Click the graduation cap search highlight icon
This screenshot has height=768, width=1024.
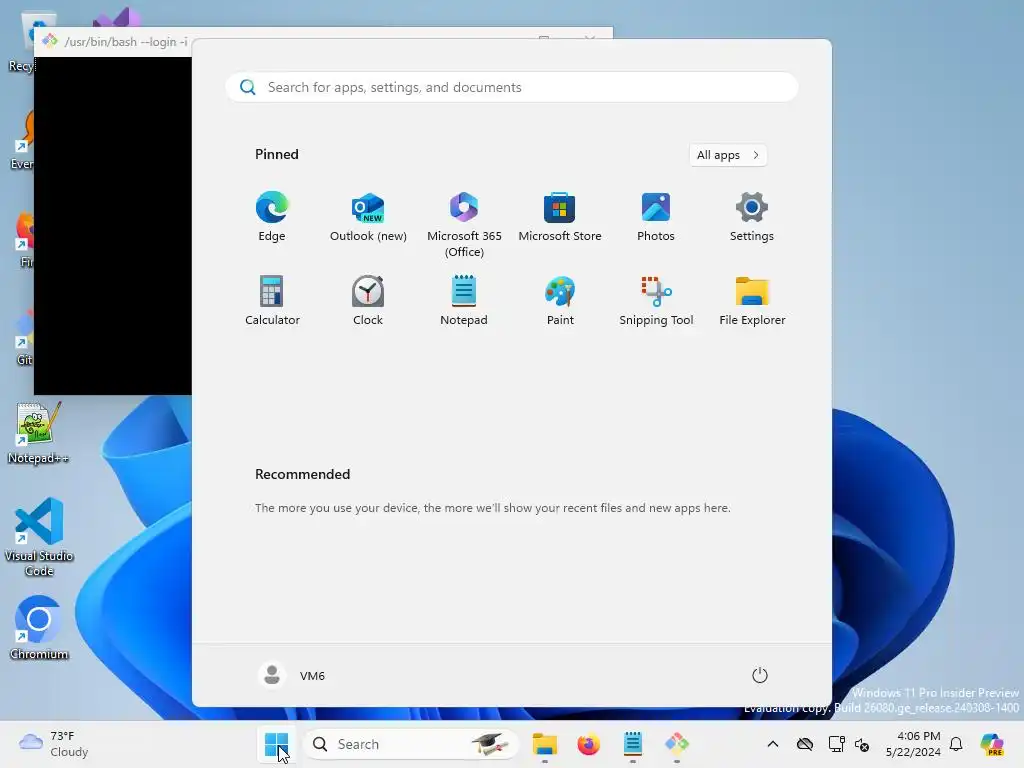tap(490, 744)
